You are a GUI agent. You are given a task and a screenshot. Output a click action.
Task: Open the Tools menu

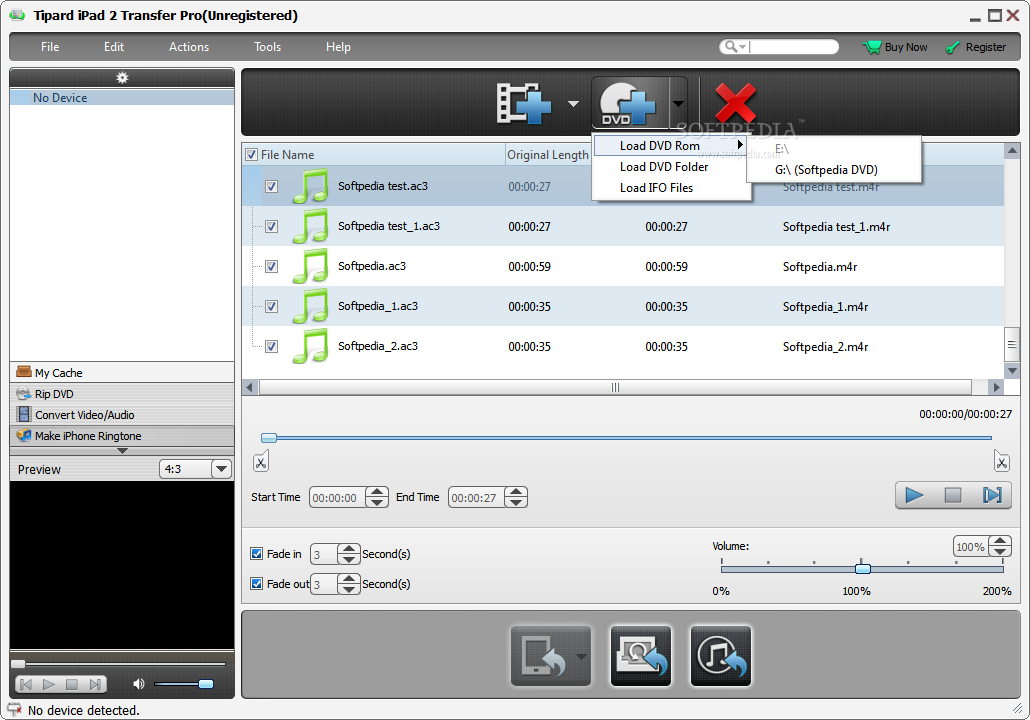[x=267, y=47]
